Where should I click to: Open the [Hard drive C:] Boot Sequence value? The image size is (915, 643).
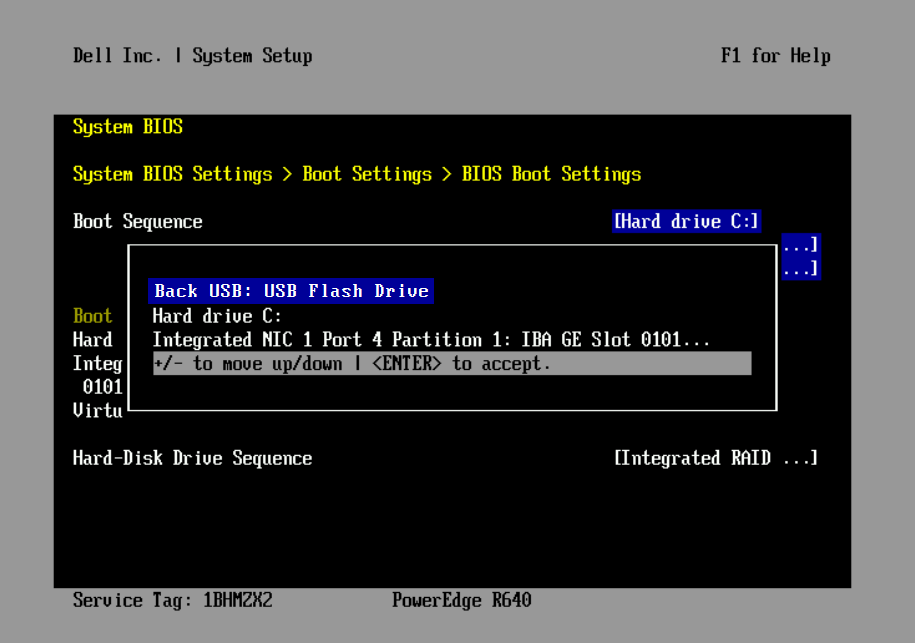coord(687,222)
